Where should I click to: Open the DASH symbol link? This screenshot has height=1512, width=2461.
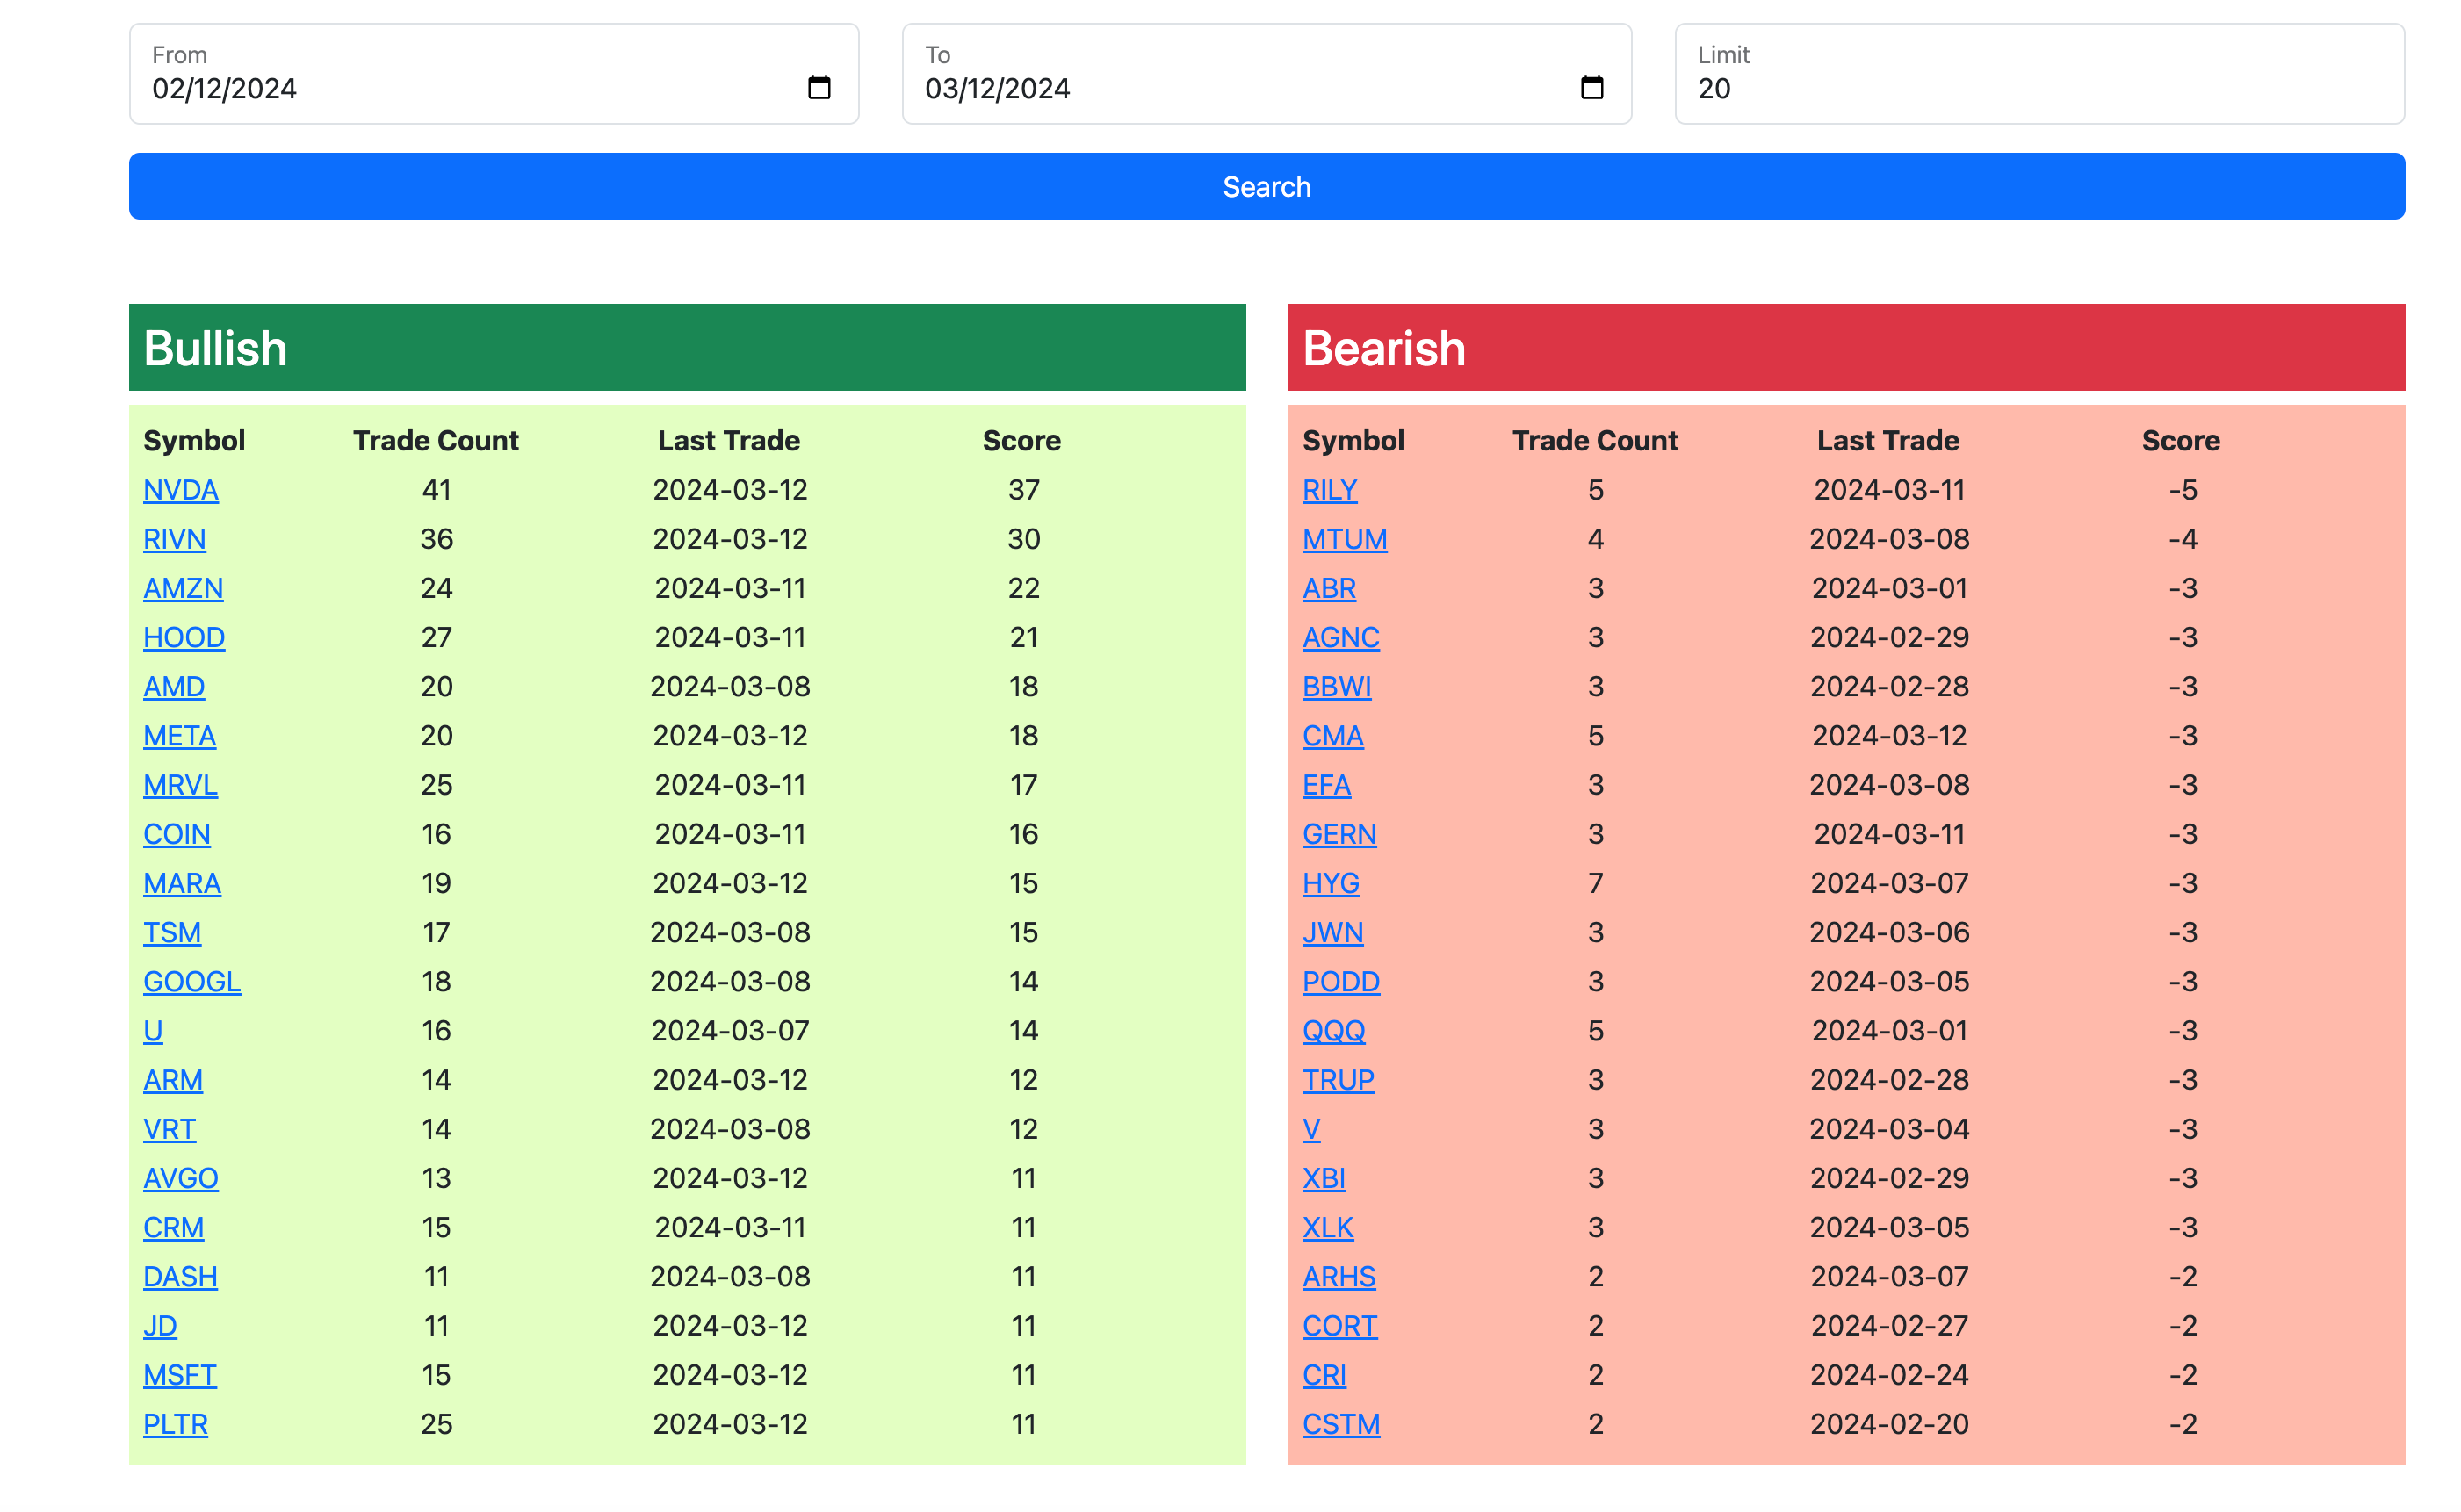tap(181, 1276)
